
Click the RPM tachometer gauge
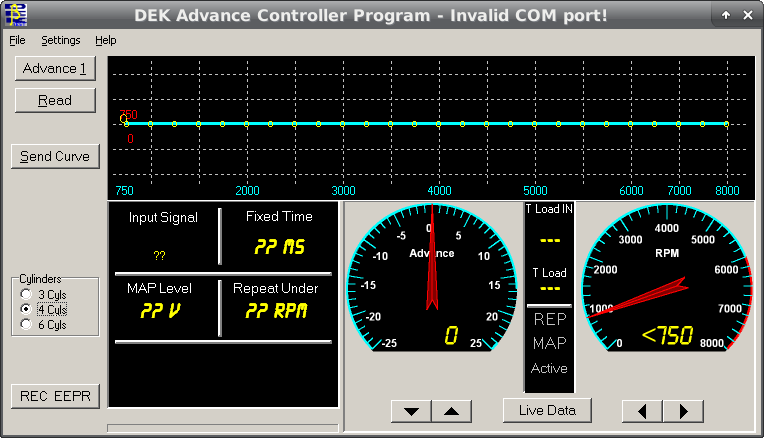pos(666,278)
